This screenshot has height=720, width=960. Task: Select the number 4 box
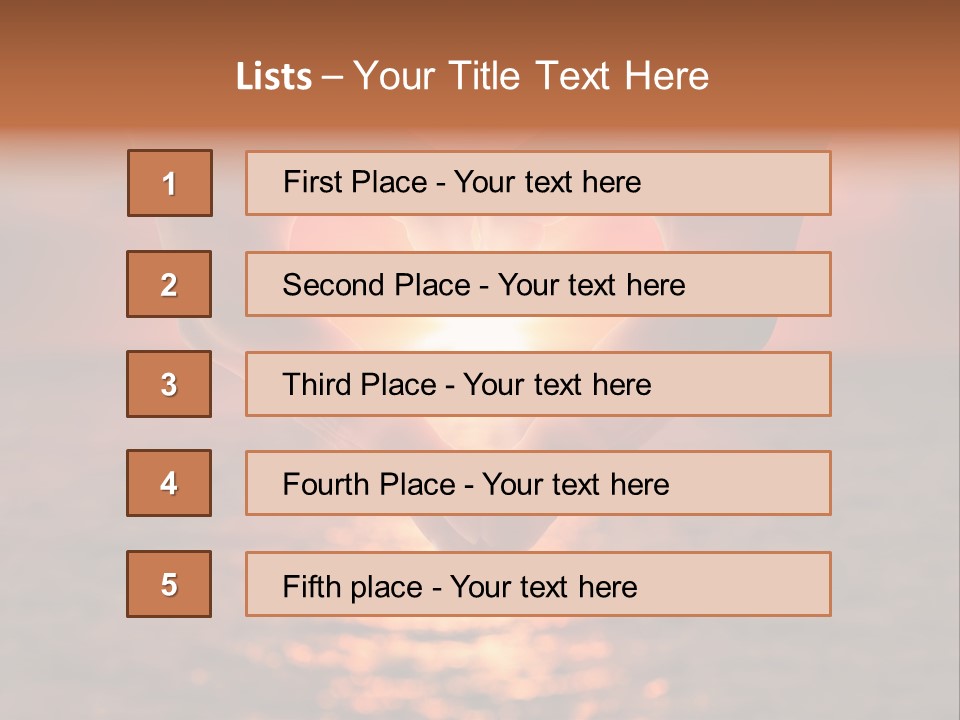(x=169, y=483)
